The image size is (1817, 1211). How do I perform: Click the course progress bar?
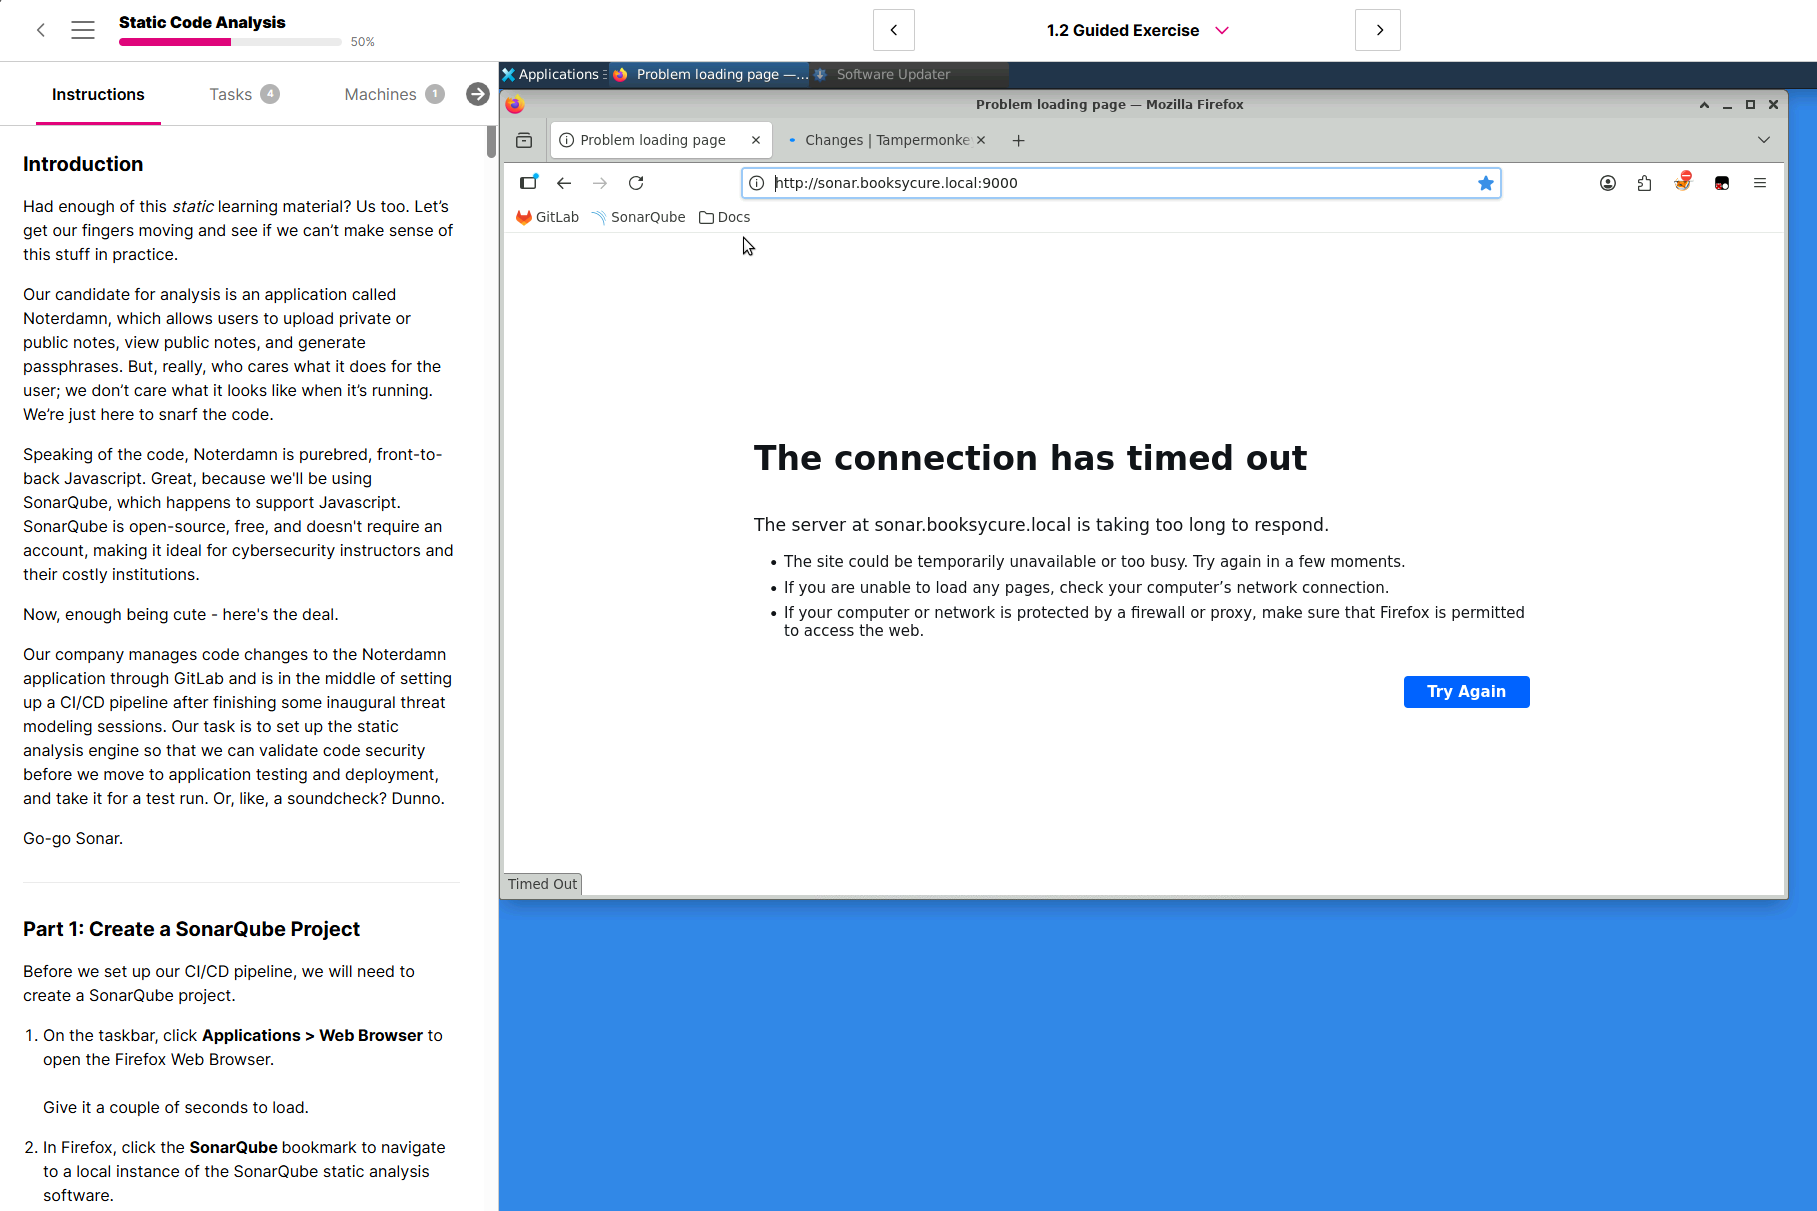pos(230,42)
